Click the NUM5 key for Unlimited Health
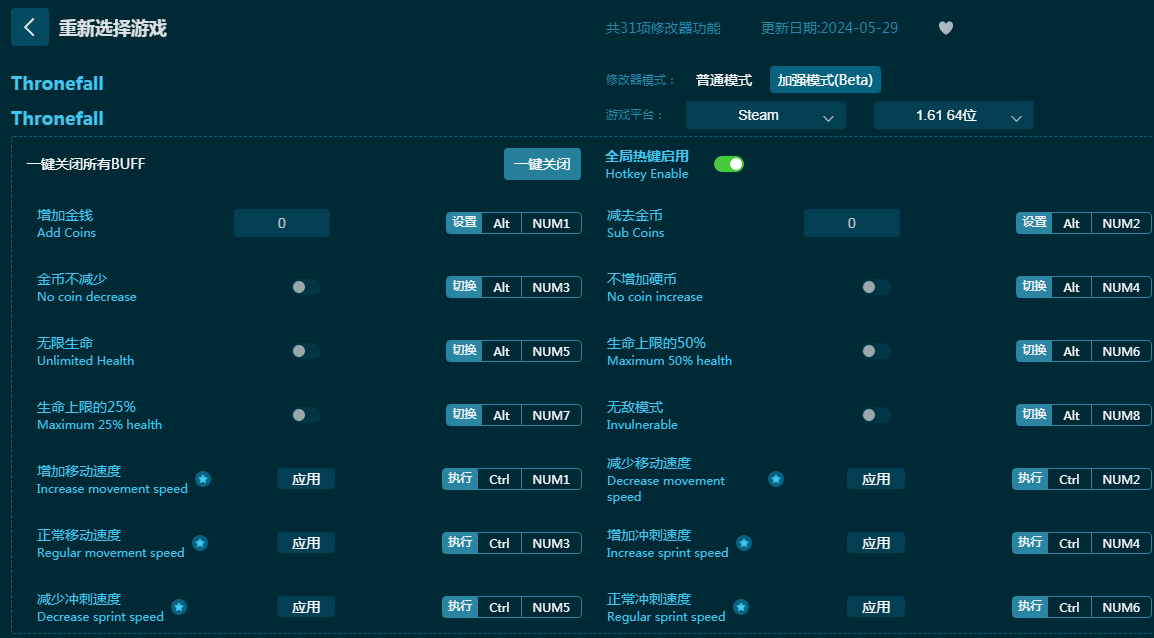This screenshot has width=1154, height=638. (x=551, y=351)
